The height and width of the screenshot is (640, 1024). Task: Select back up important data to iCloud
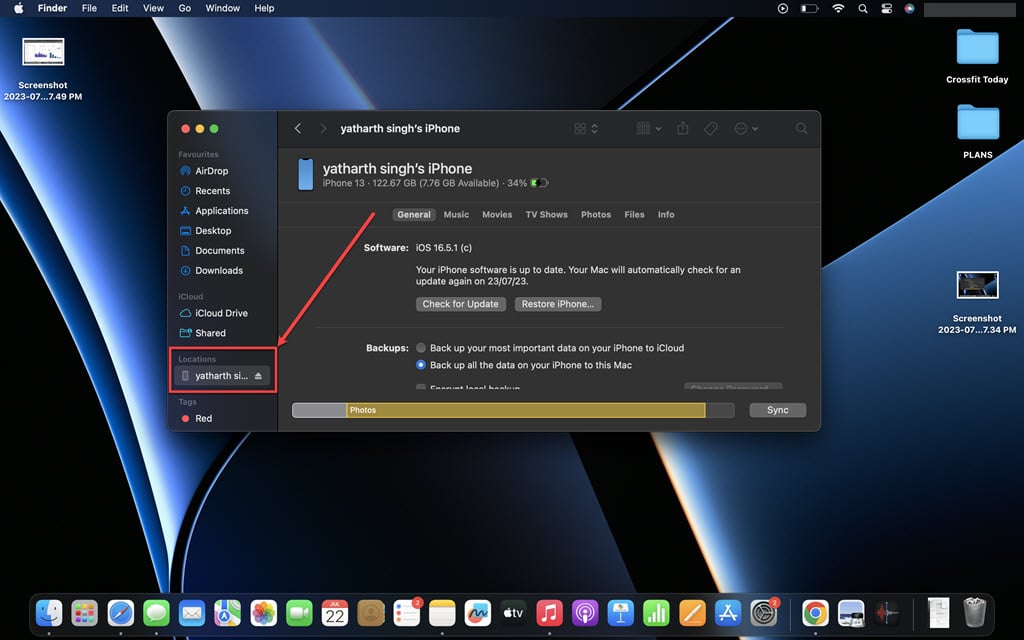pyautogui.click(x=421, y=348)
